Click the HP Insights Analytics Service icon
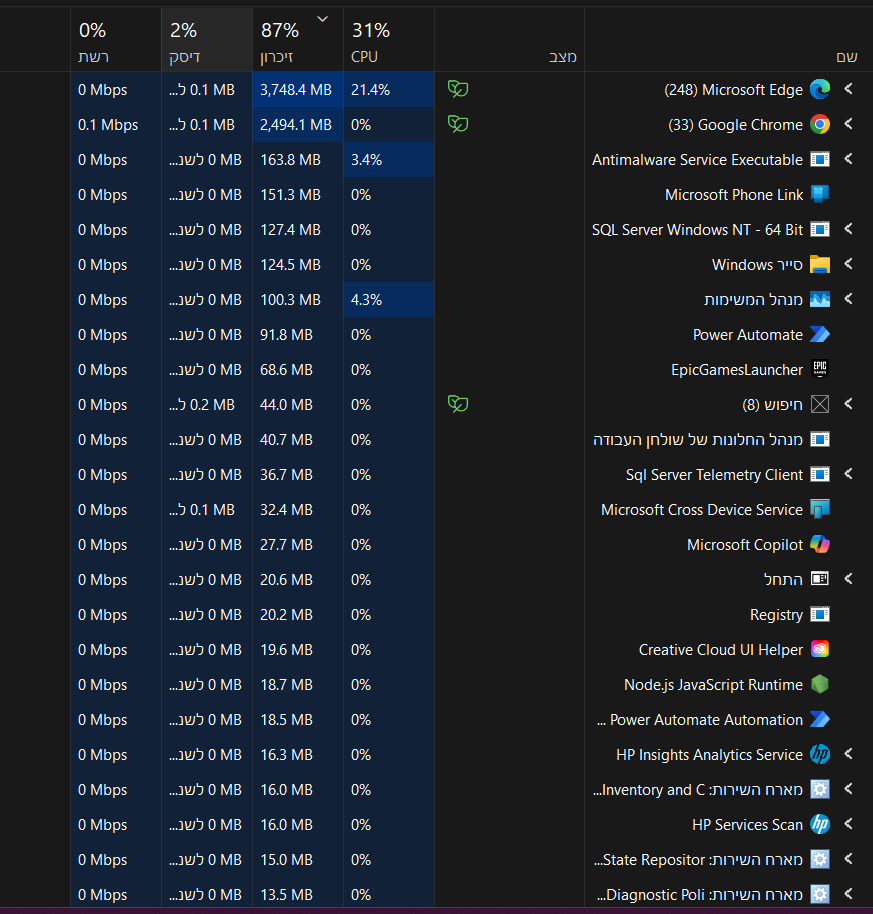The width and height of the screenshot is (873, 914). [x=820, y=755]
